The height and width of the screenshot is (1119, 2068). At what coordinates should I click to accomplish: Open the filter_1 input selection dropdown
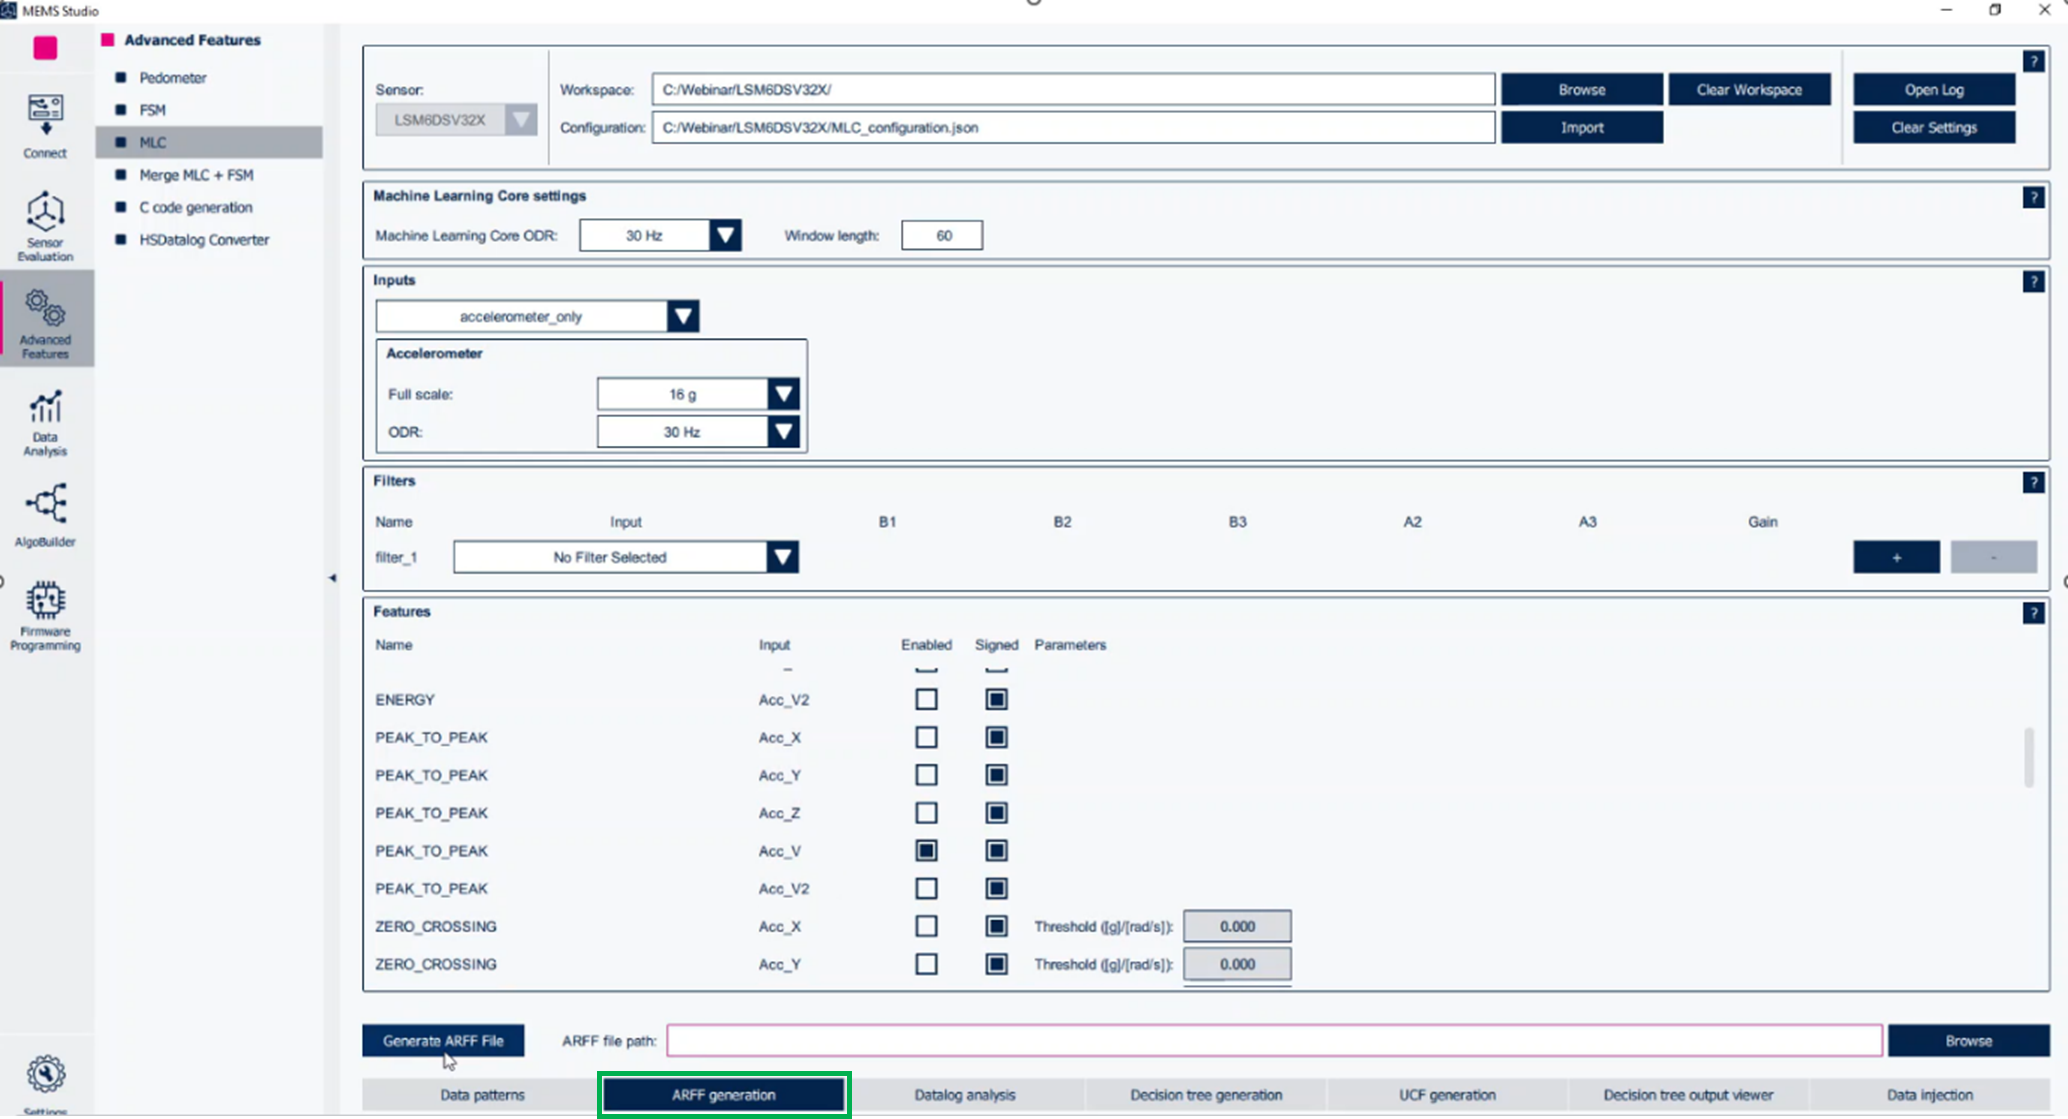click(783, 557)
